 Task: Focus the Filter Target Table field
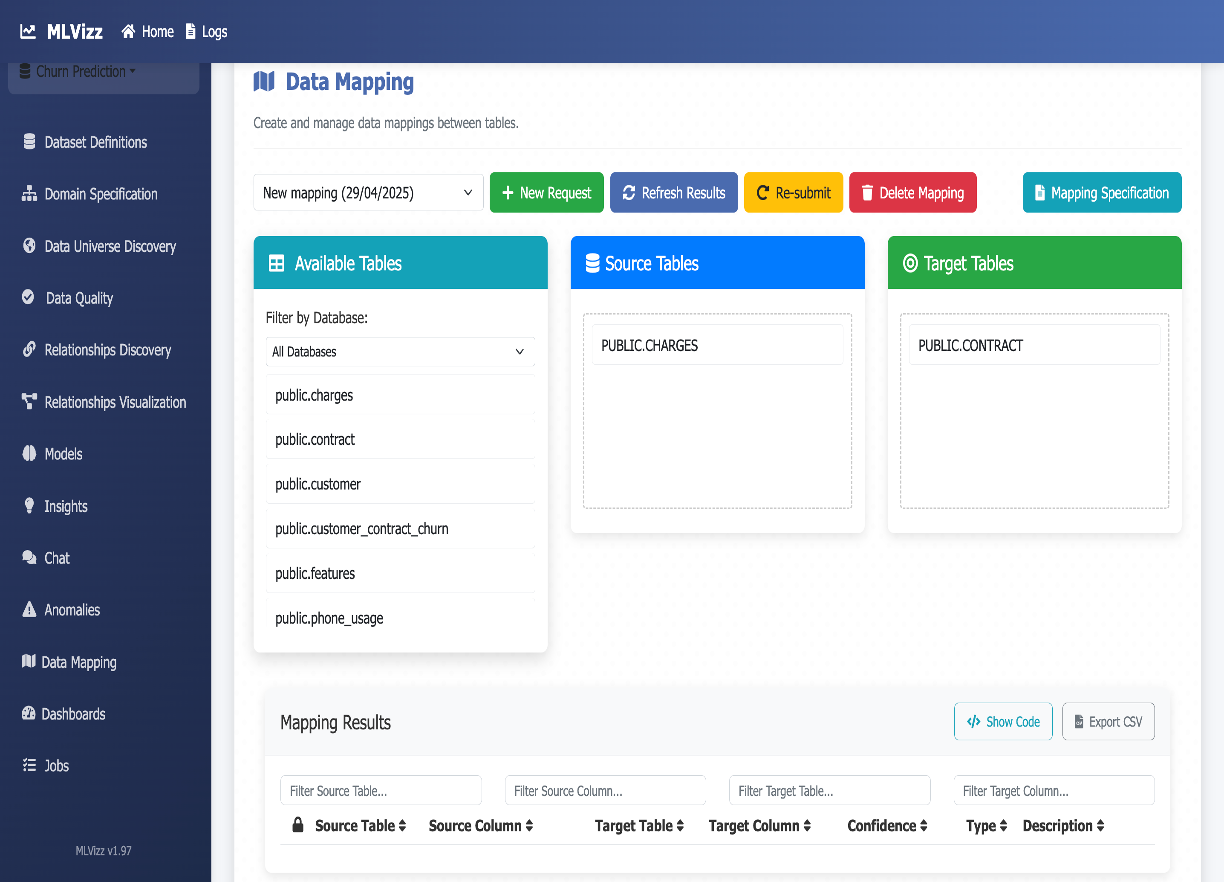click(830, 790)
